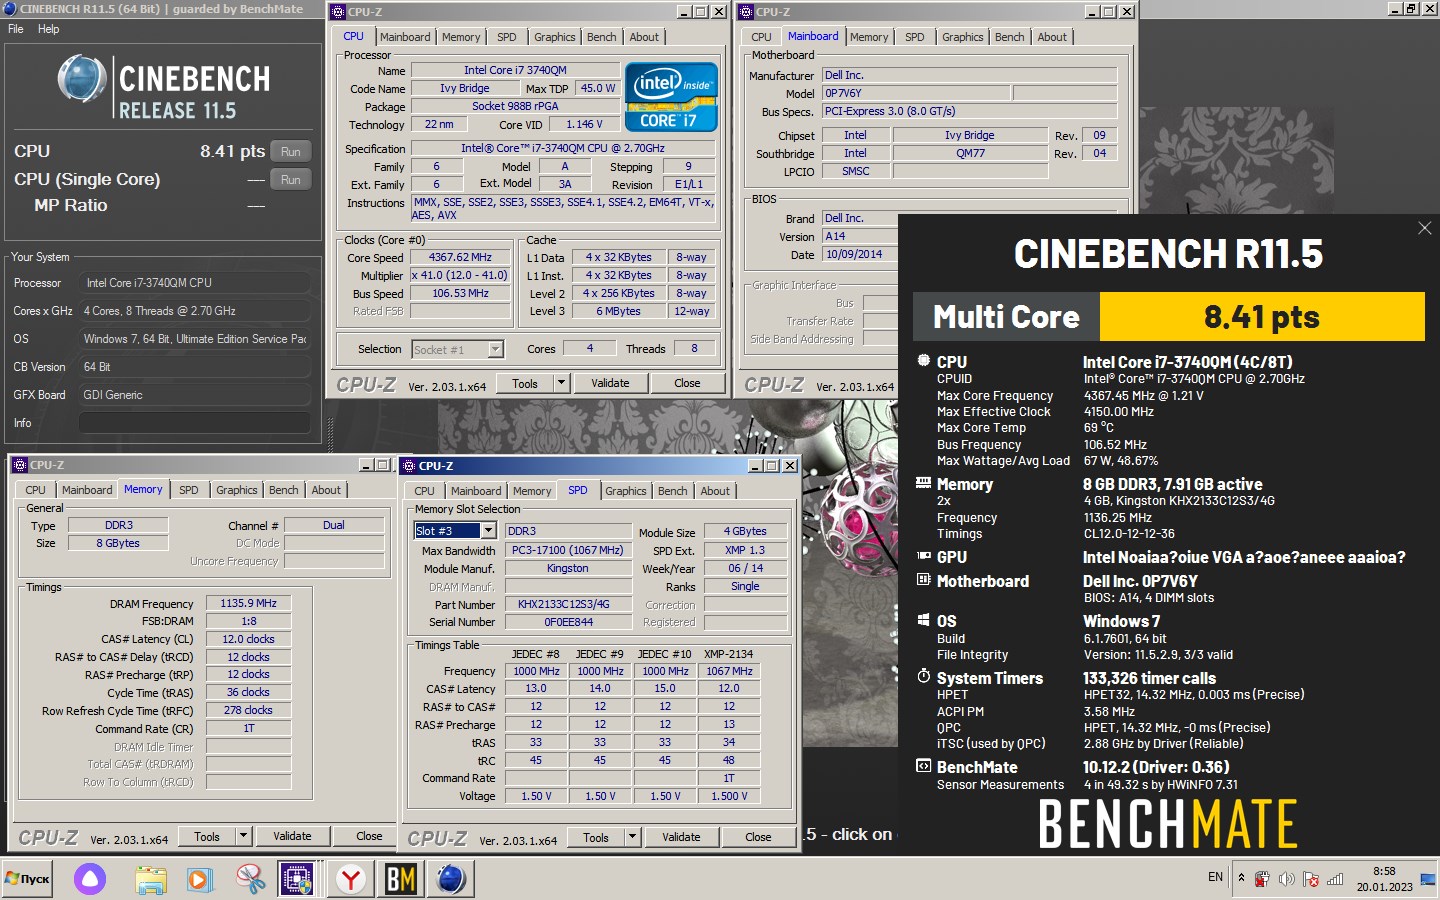Switch to the Bench tab in CPU-Z CPU window
Screen dimensions: 1440x900
pos(601,37)
